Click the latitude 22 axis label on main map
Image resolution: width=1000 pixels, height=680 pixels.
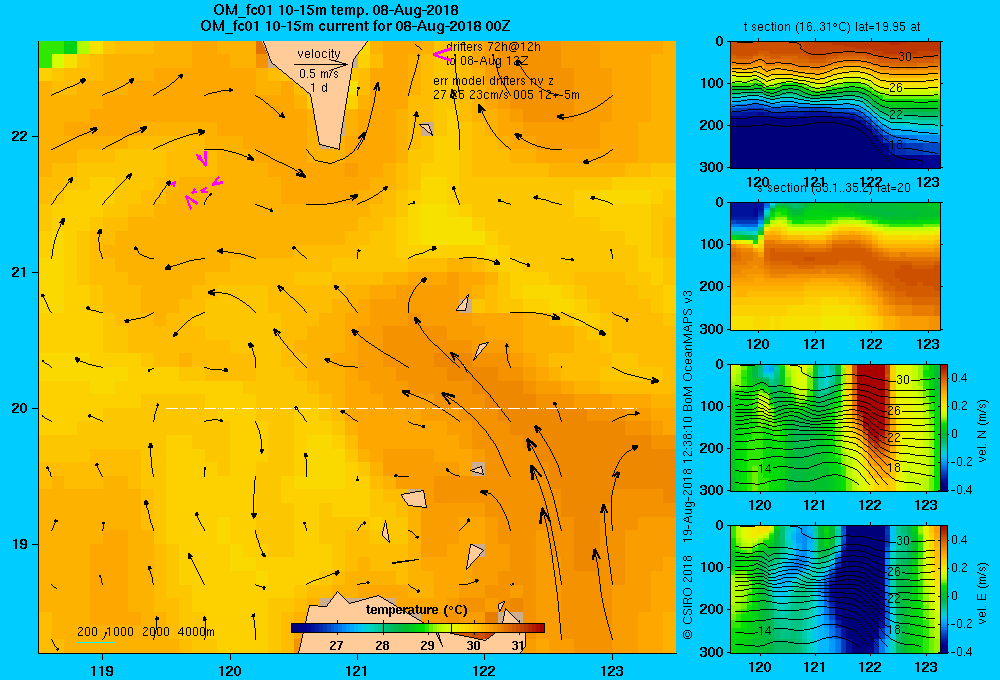point(20,137)
